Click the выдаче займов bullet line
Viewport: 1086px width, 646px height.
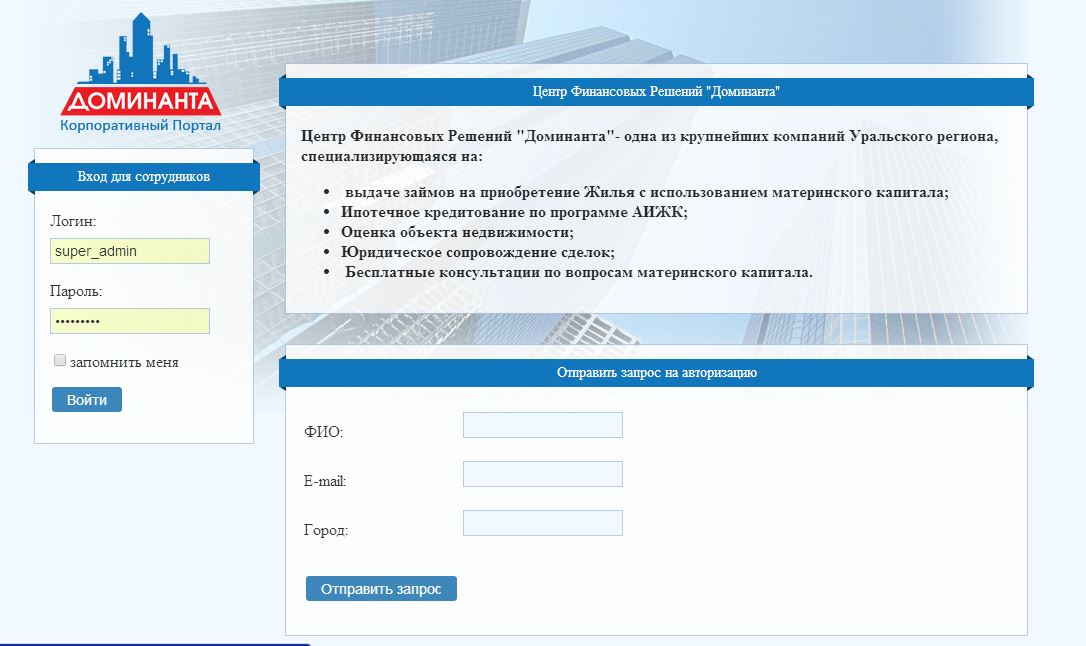[x=647, y=193]
